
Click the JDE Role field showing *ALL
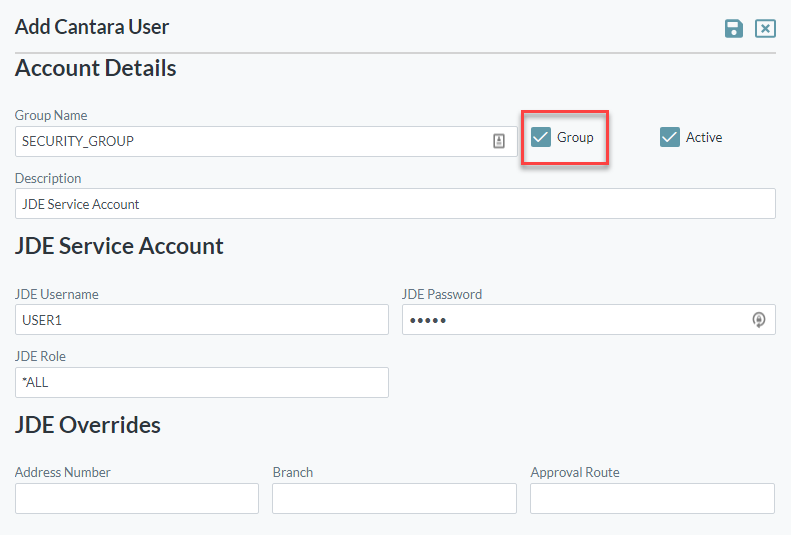(201, 382)
